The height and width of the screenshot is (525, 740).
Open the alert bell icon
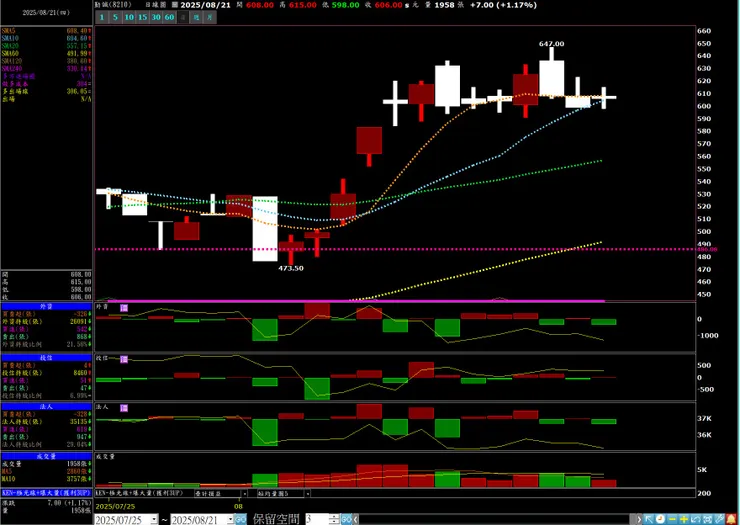click(731, 519)
